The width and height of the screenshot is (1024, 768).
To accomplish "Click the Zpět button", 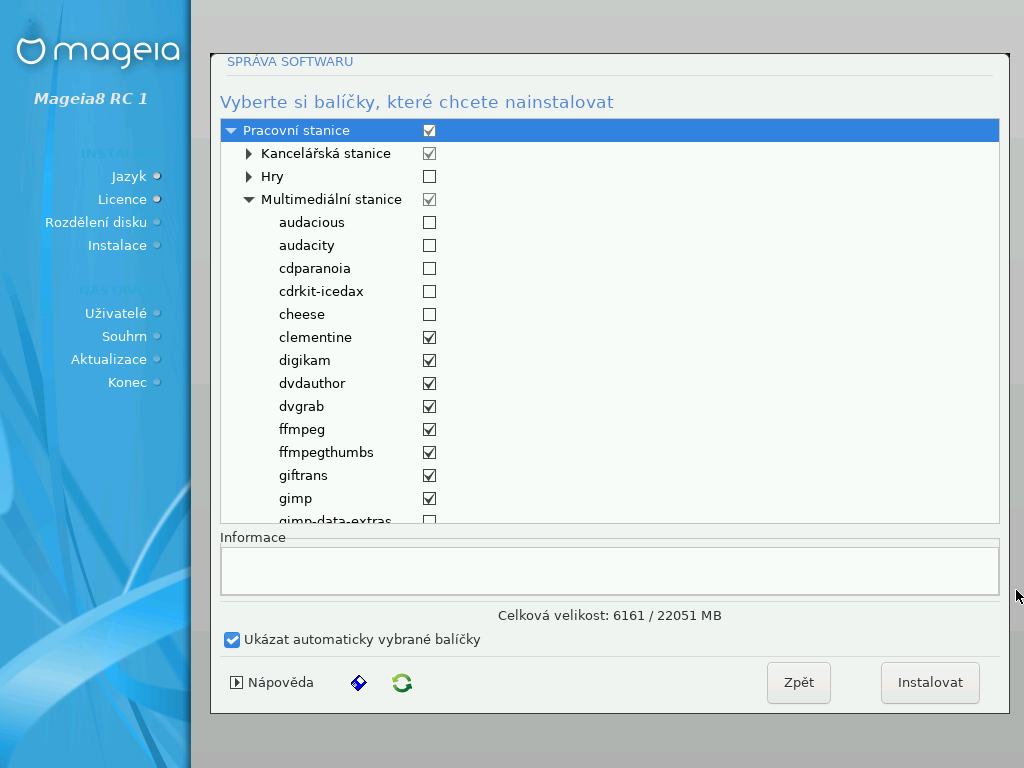I will [x=799, y=683].
